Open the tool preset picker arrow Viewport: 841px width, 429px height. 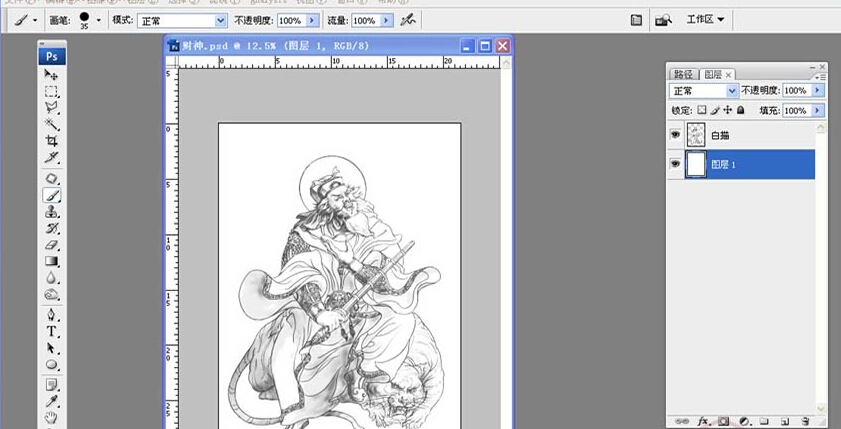pos(35,21)
